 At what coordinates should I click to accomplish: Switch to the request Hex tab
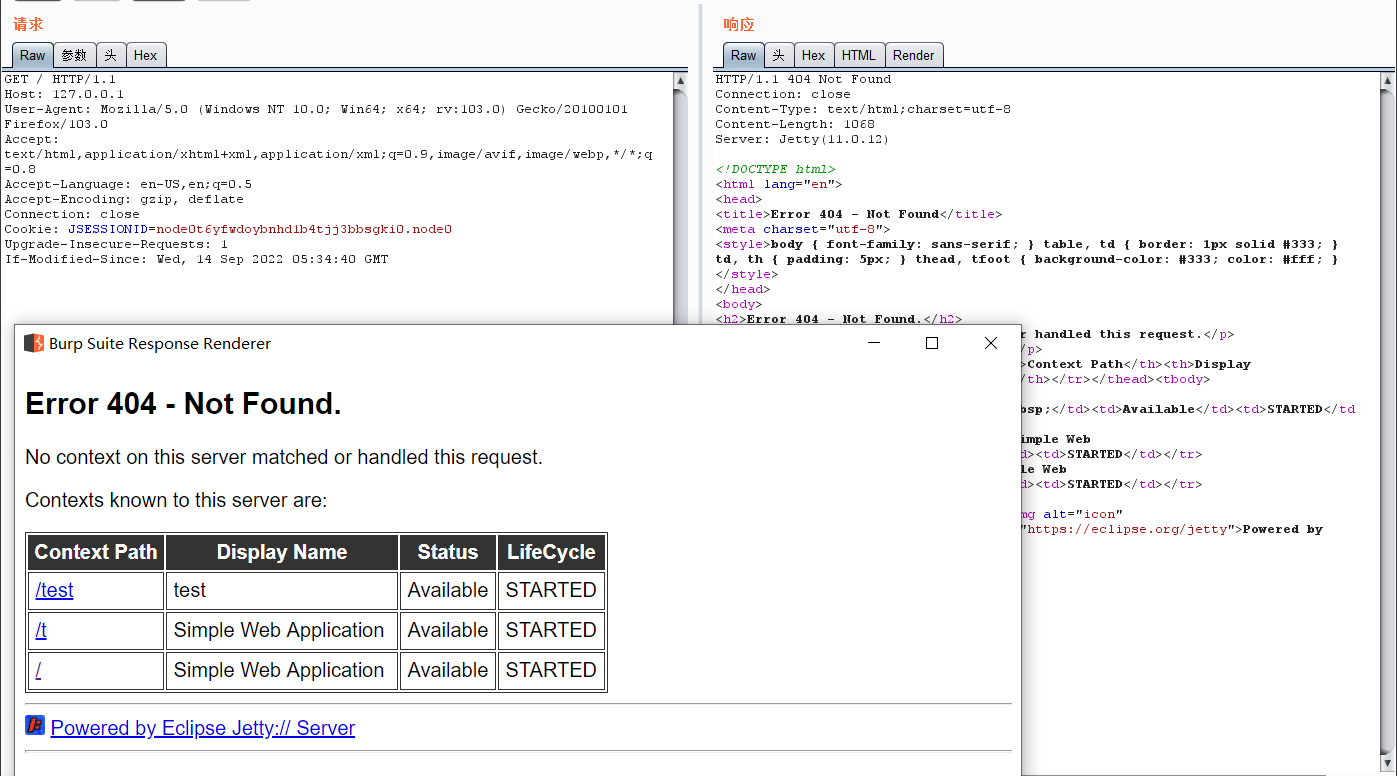coord(146,55)
